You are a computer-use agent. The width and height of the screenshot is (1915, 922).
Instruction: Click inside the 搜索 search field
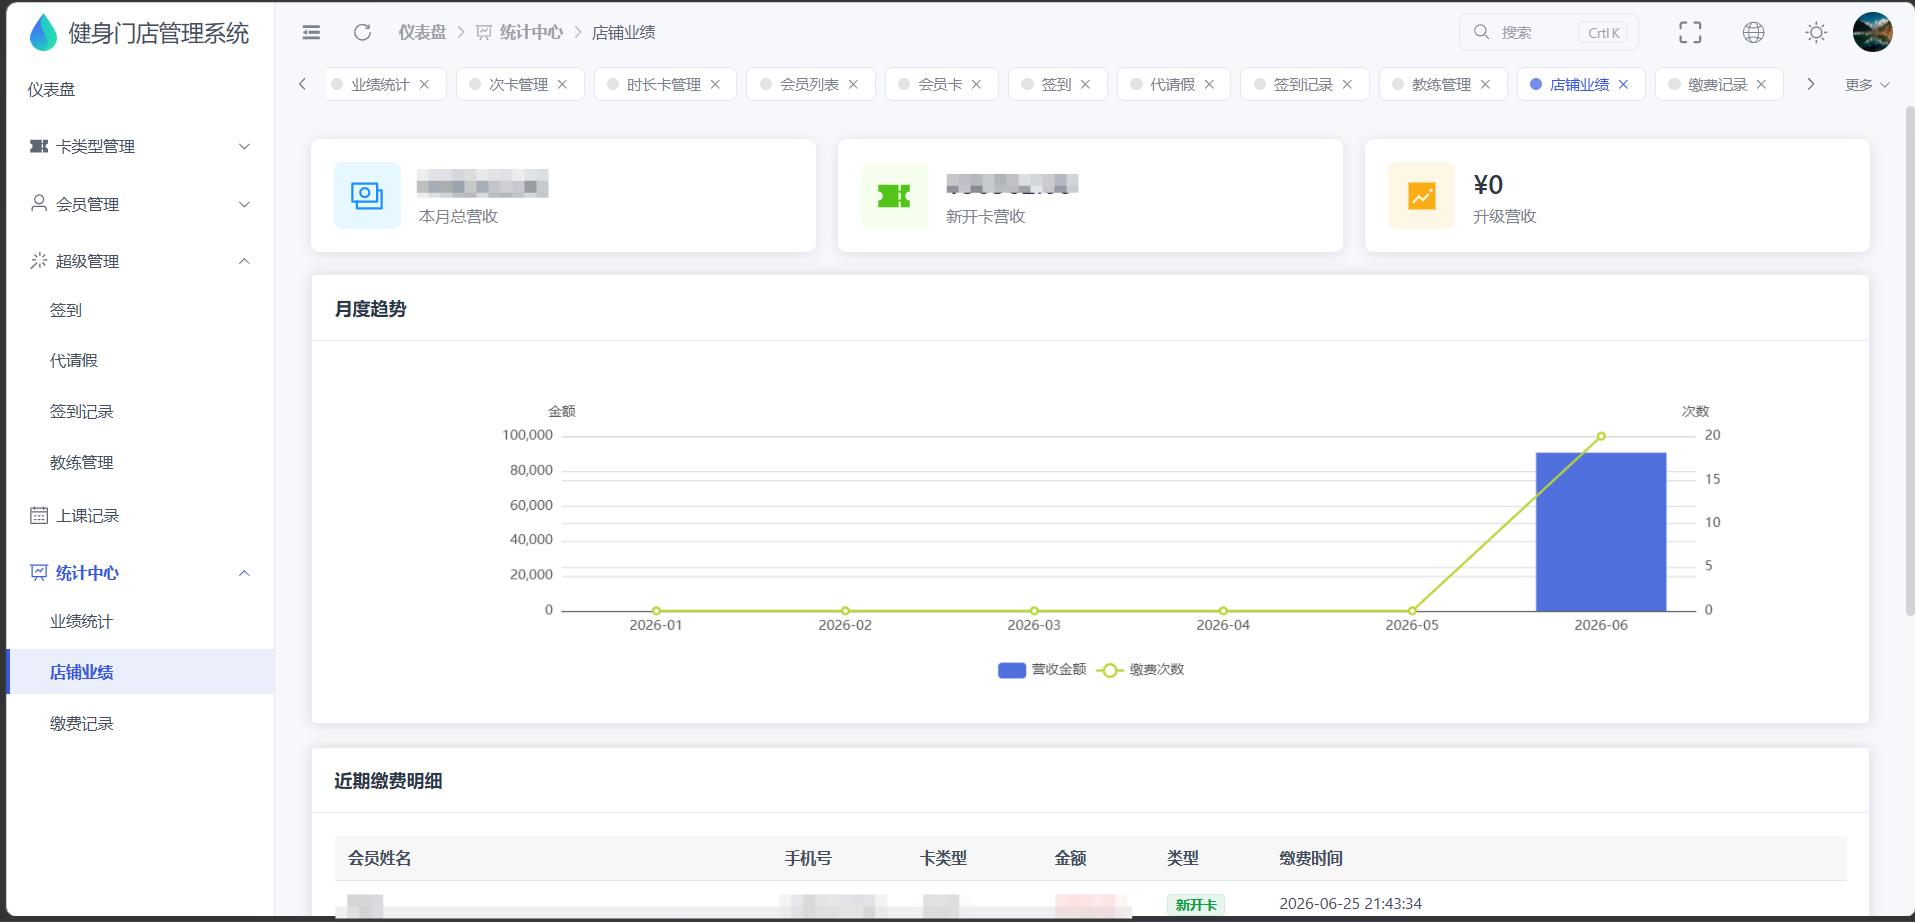(1548, 32)
